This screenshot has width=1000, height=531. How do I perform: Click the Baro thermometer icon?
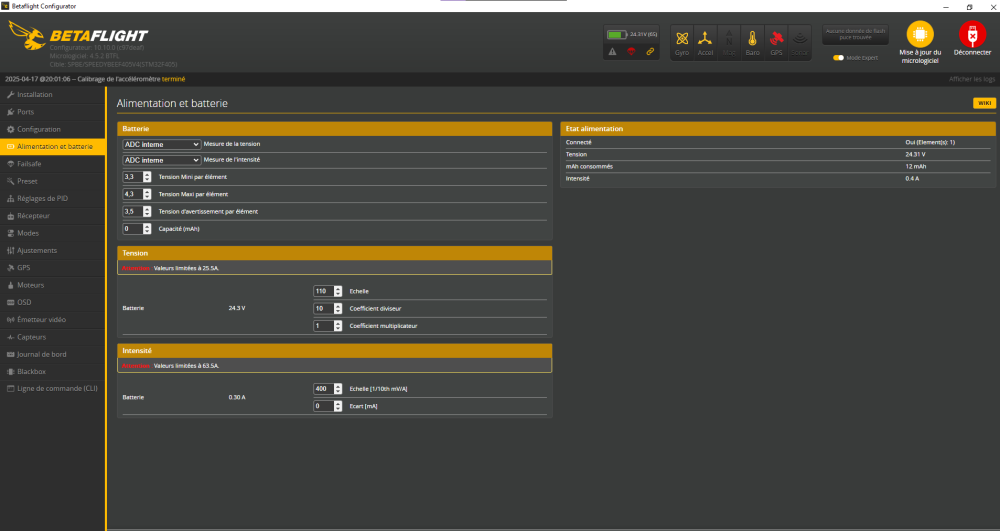752,40
